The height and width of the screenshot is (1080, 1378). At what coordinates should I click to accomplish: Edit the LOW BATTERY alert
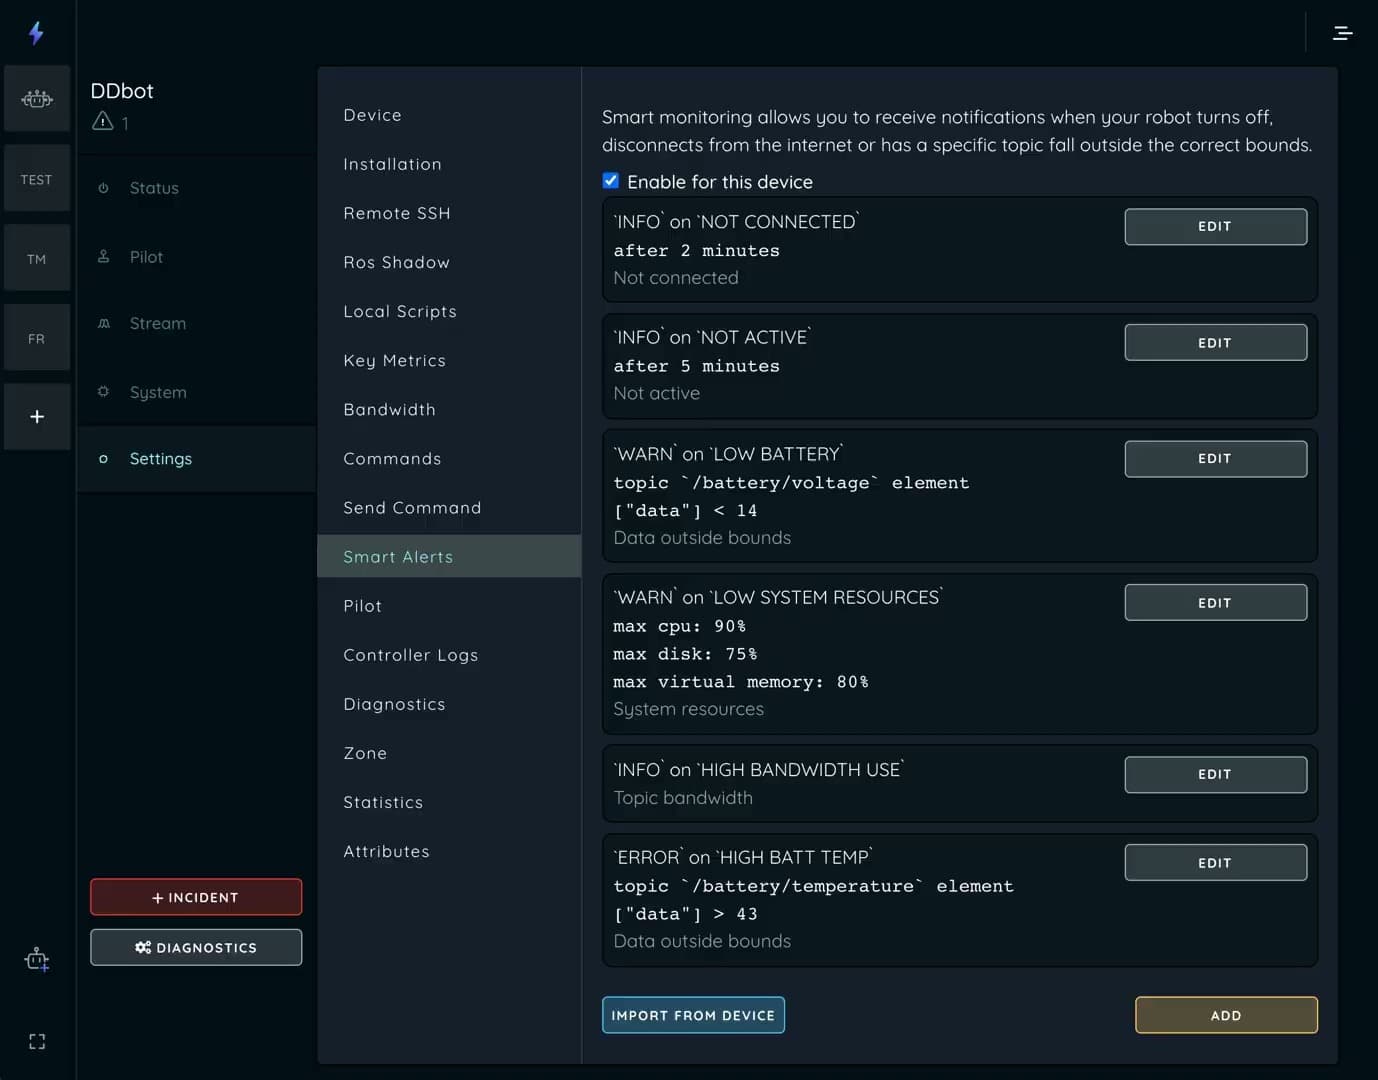[1215, 458]
